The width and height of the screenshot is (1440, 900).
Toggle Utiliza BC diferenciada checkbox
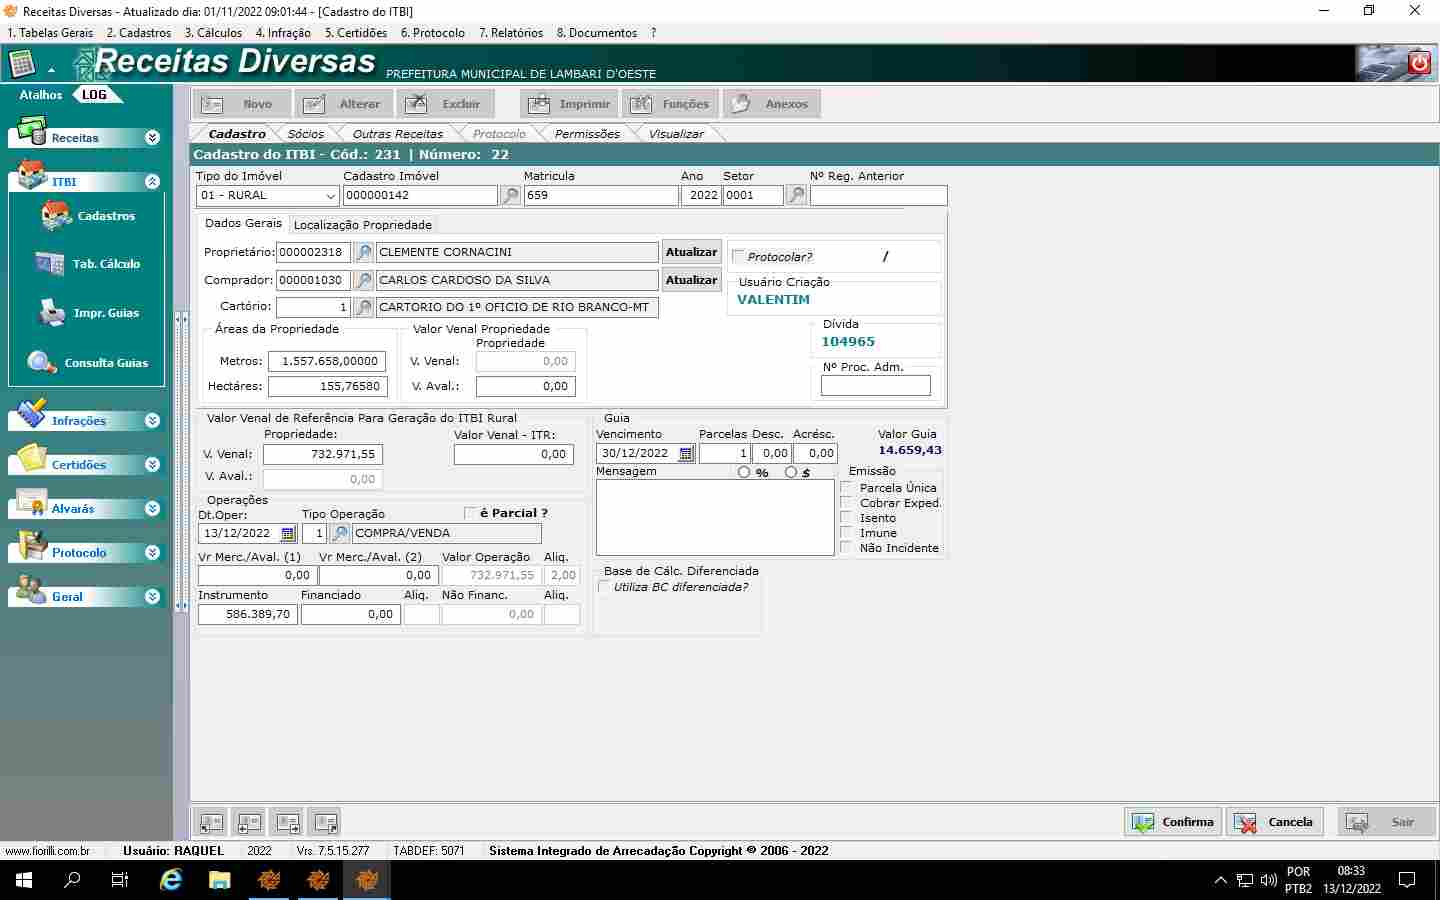pos(604,587)
